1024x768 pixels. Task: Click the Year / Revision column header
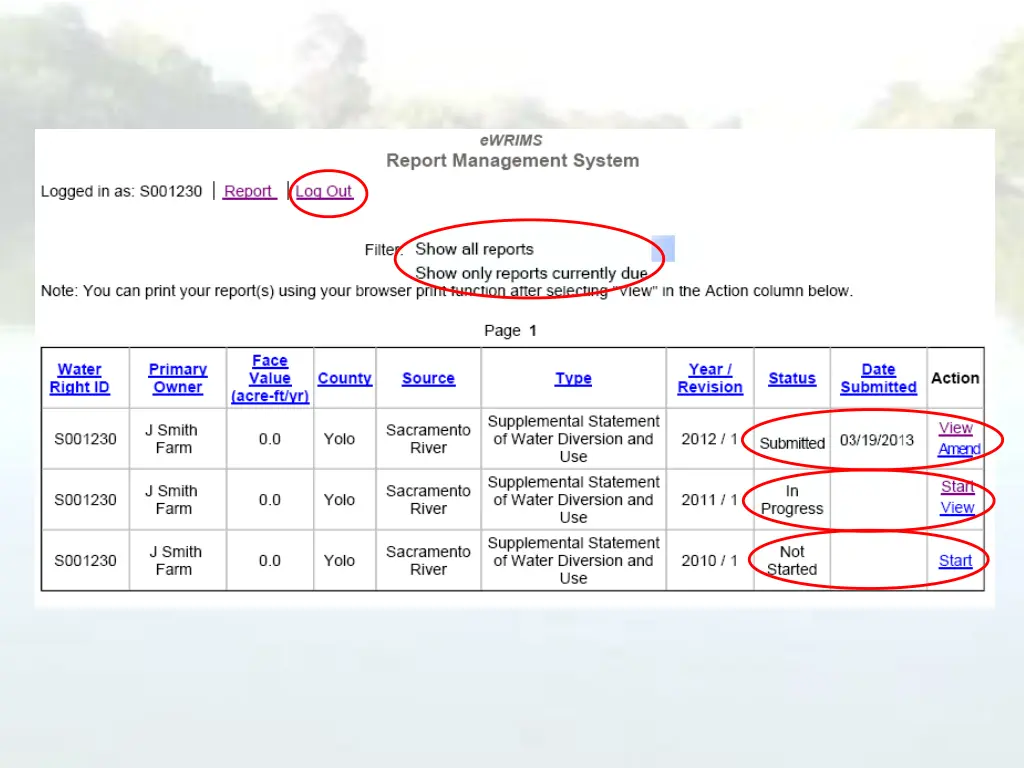710,378
